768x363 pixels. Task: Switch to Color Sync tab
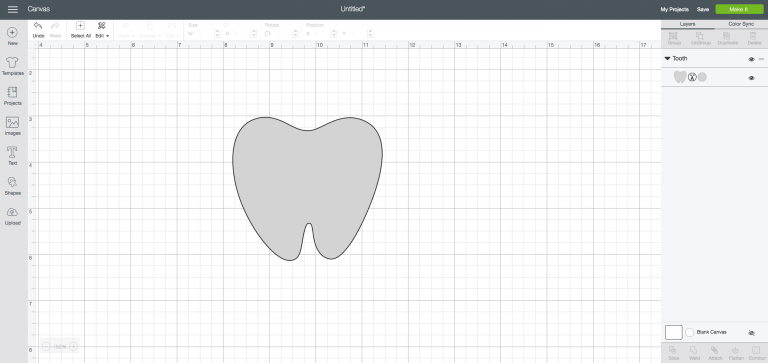click(x=741, y=24)
